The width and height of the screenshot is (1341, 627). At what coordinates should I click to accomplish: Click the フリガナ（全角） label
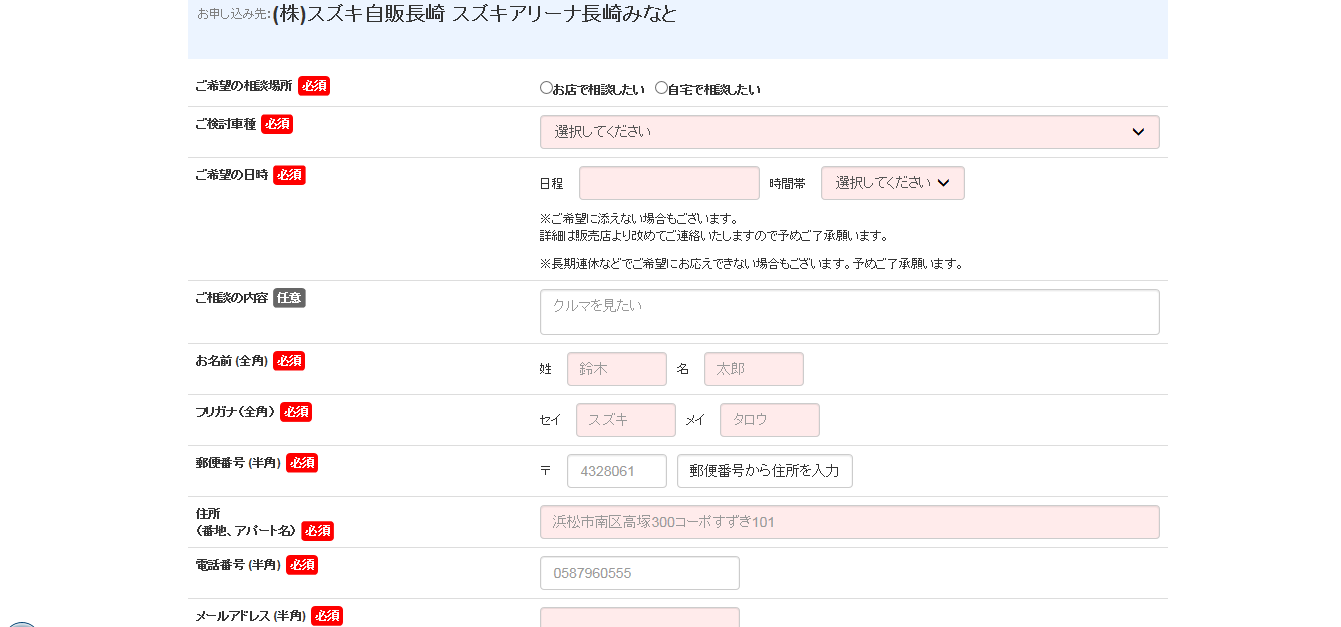[235, 411]
